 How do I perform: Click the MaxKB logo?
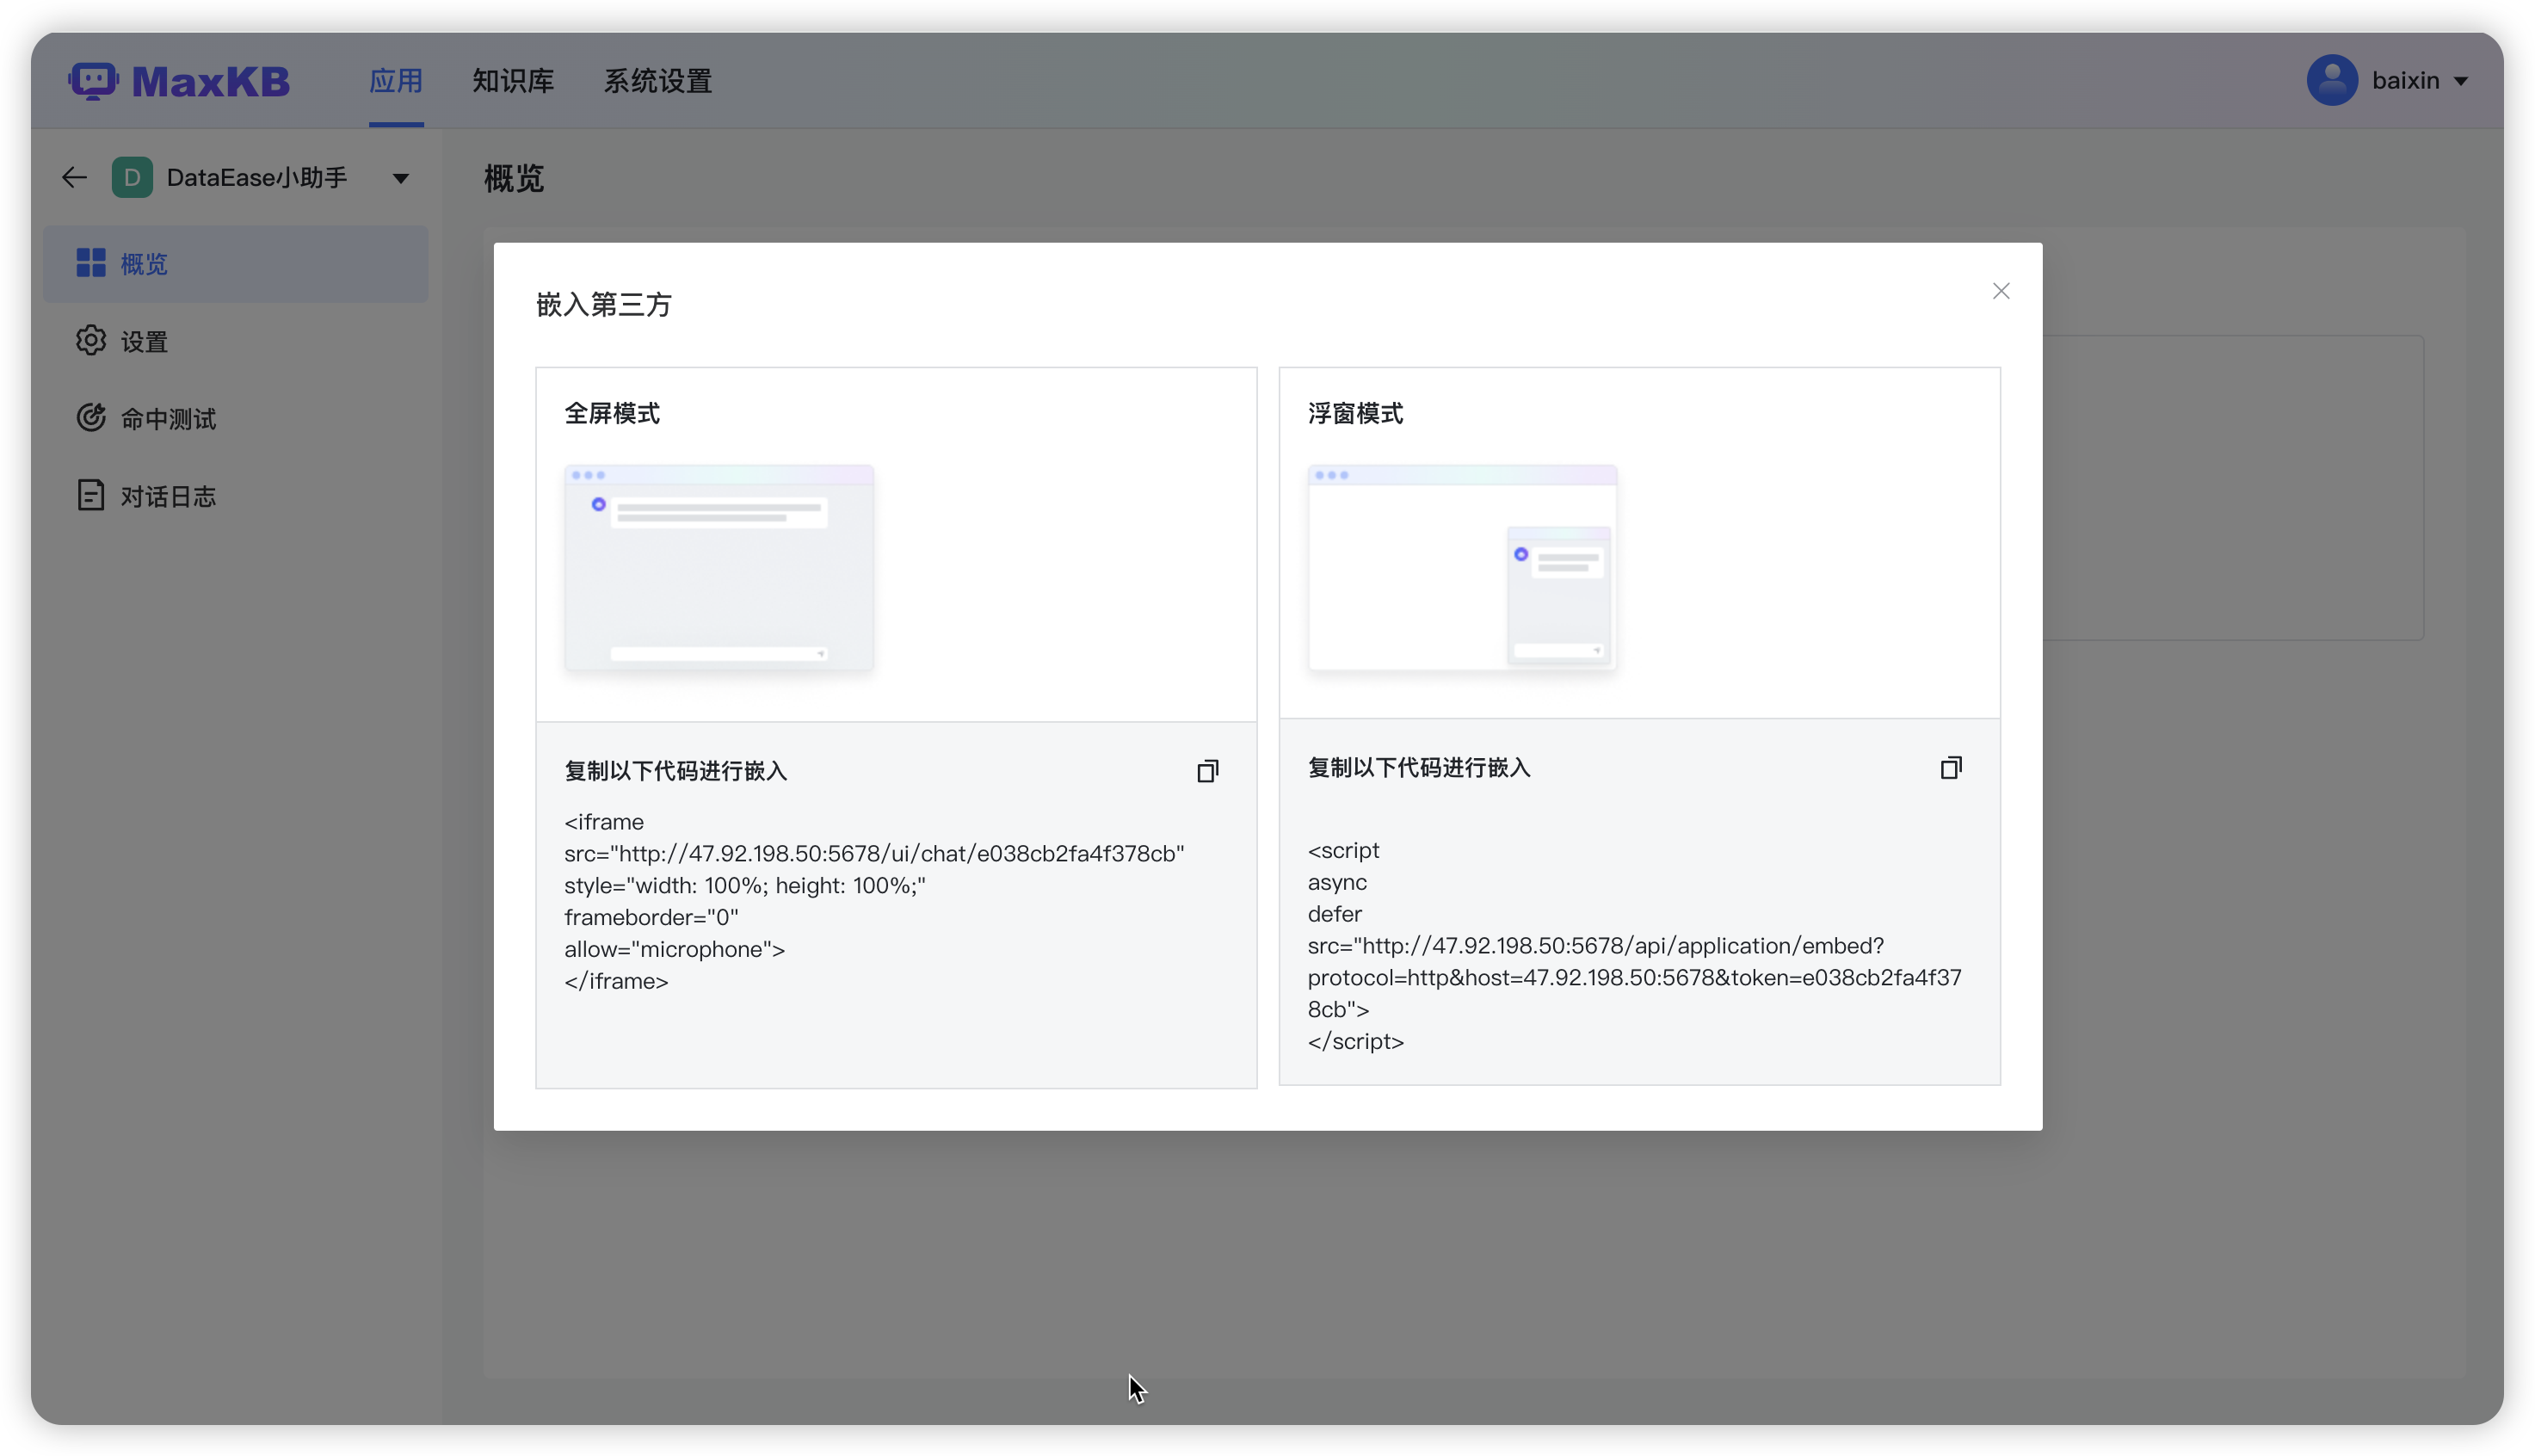[x=179, y=81]
